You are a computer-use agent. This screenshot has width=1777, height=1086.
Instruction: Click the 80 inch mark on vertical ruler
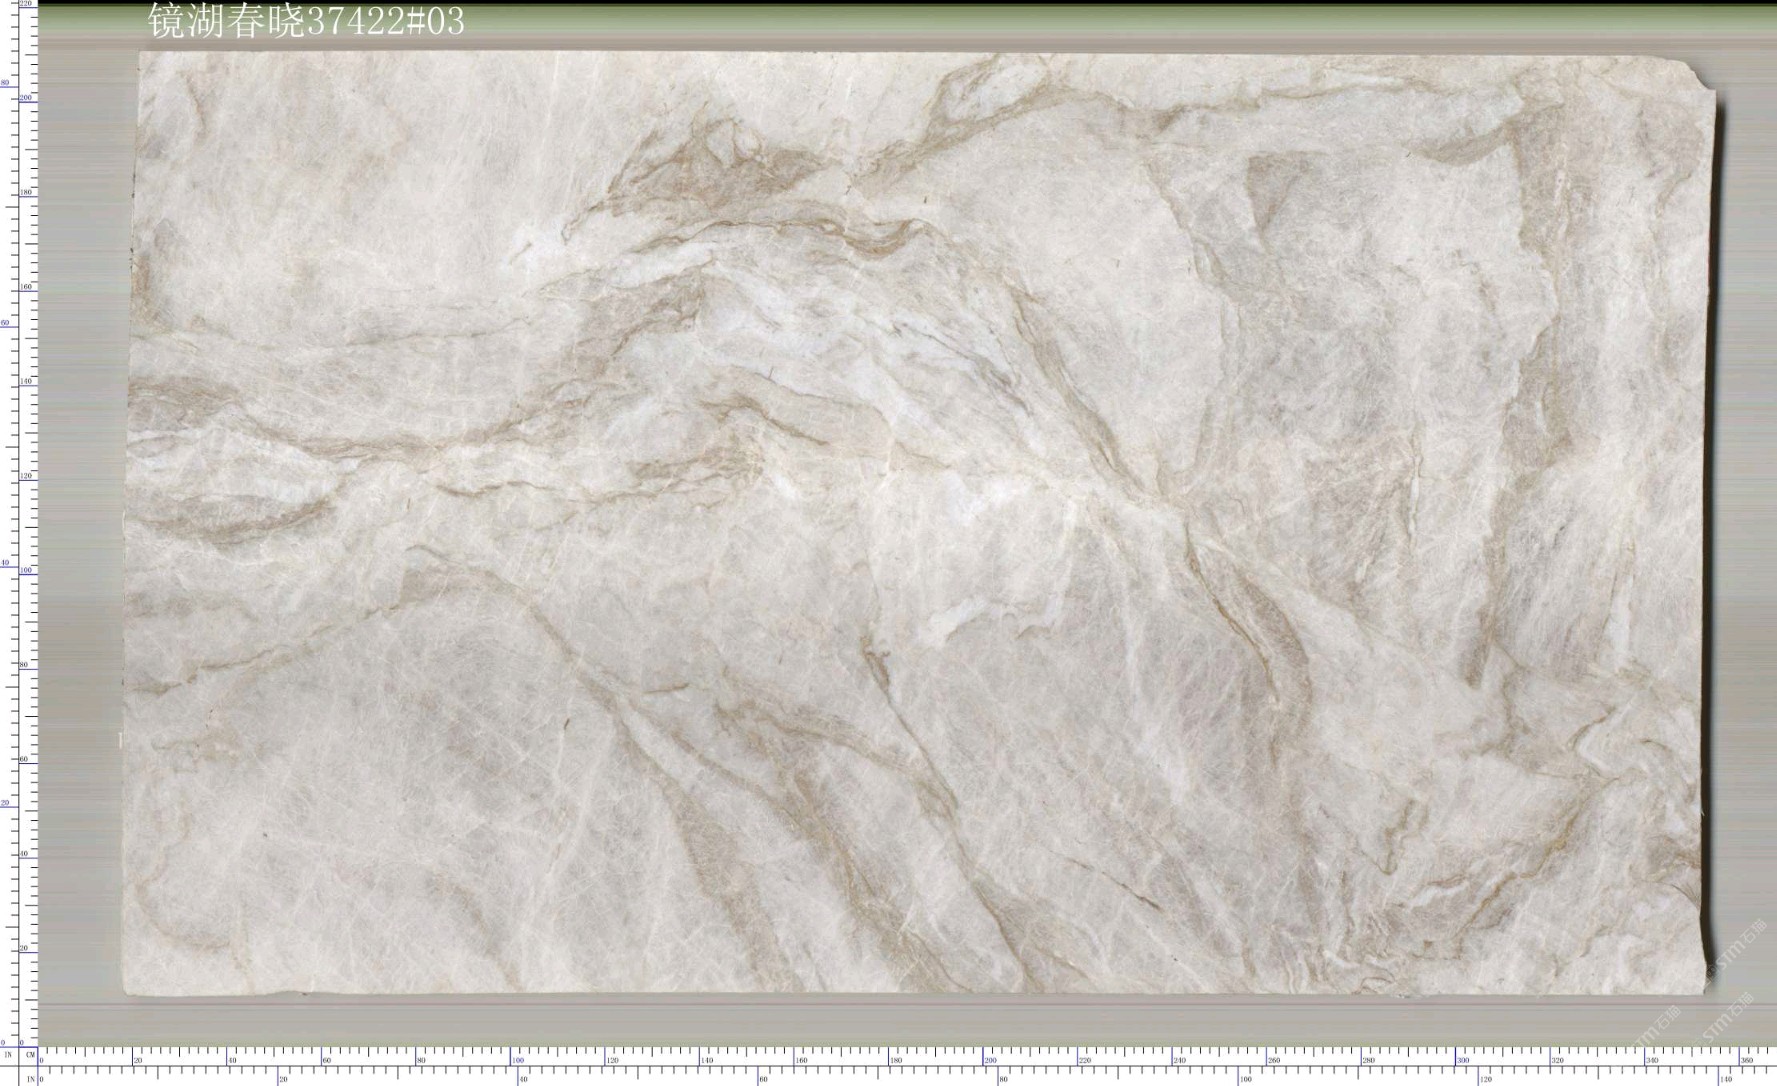pyautogui.click(x=5, y=83)
